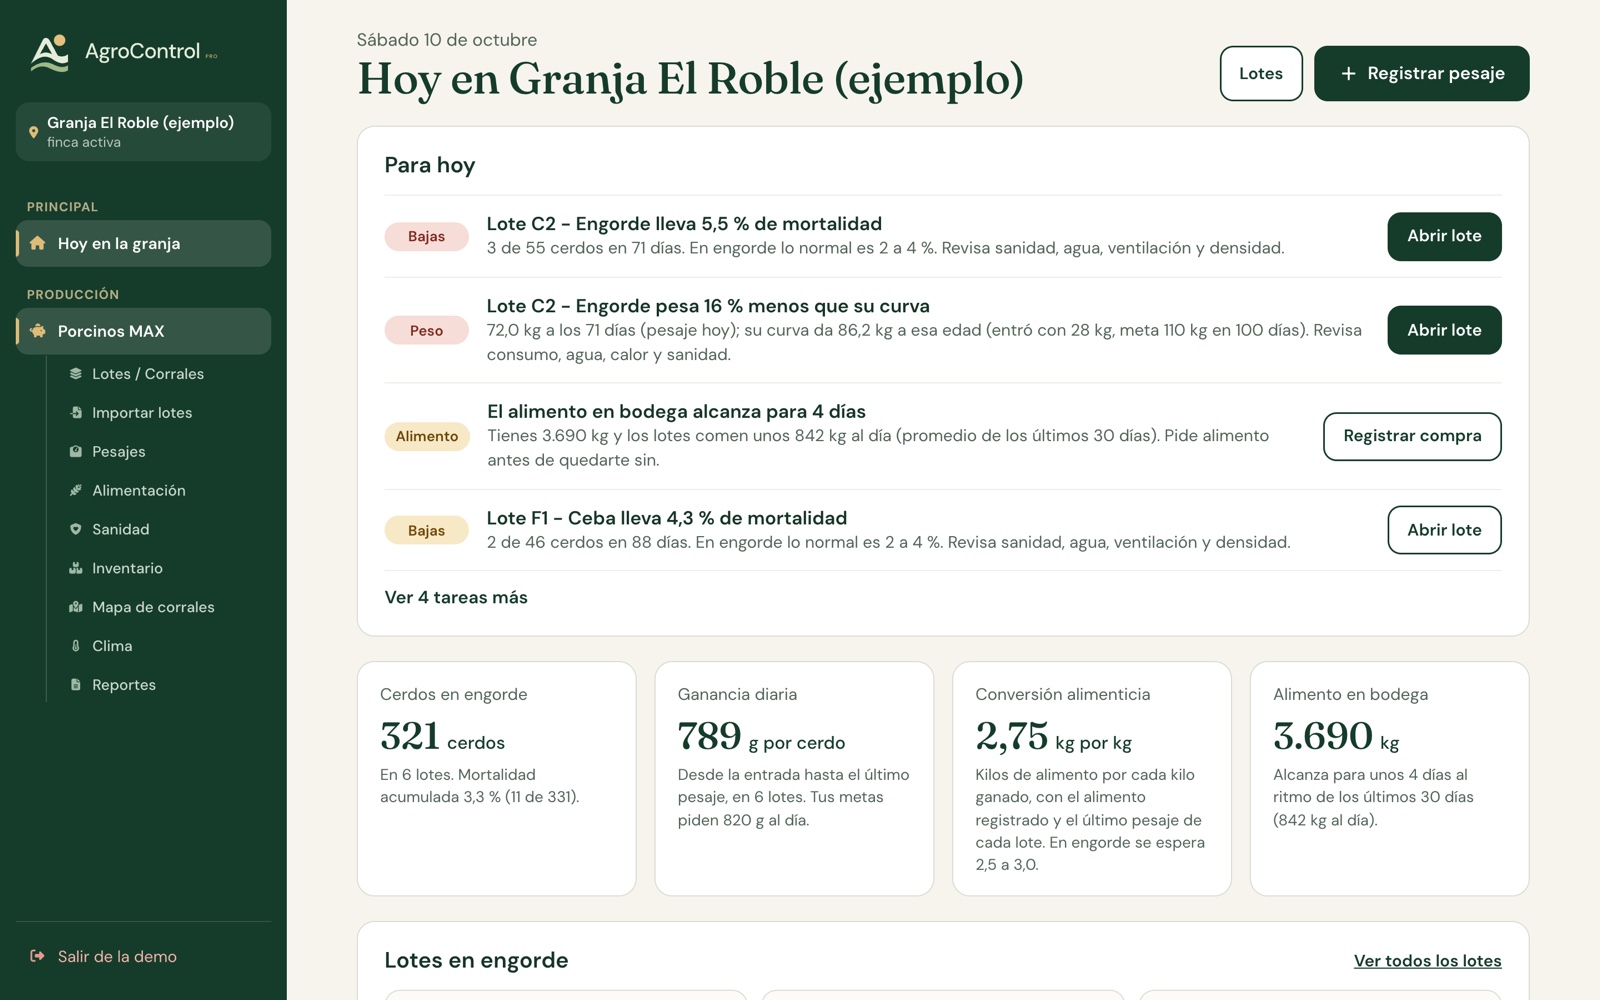Follow the Ver todos los lotes link
Image resolution: width=1600 pixels, height=1000 pixels.
click(1427, 961)
